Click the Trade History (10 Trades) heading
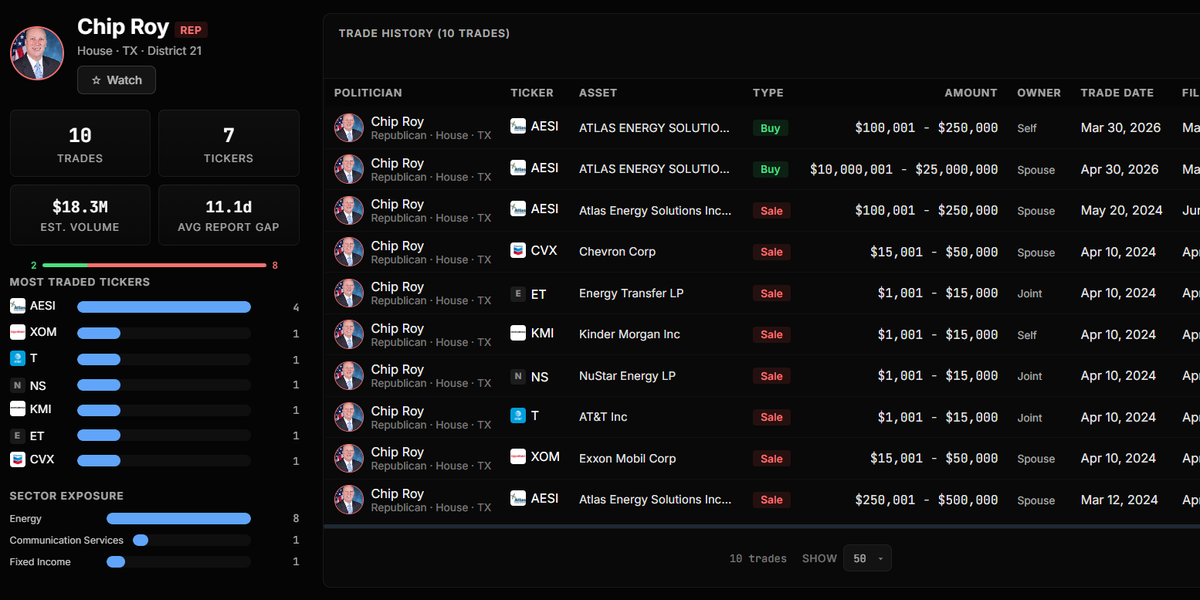The width and height of the screenshot is (1200, 600). pyautogui.click(x=424, y=33)
